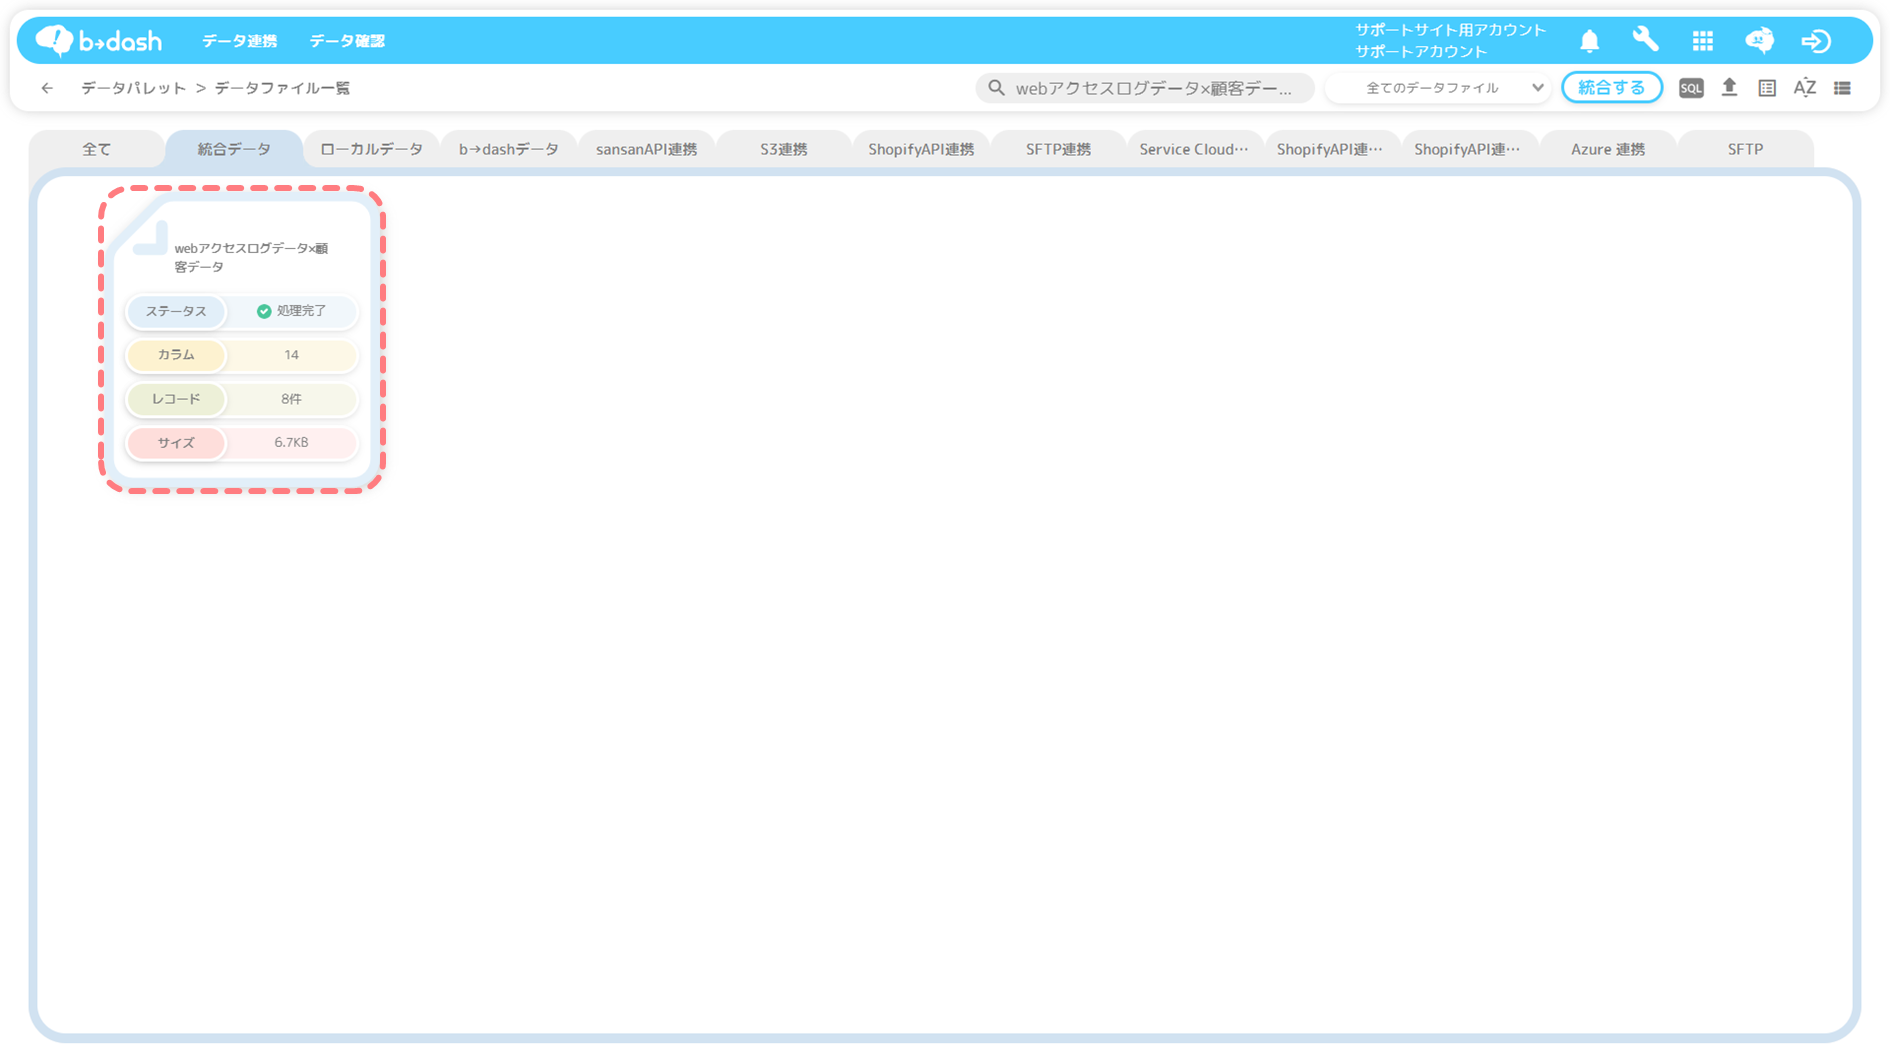Screen dimensions: 1890x1063
Task: Open the S3連携 tab
Action: (783, 149)
